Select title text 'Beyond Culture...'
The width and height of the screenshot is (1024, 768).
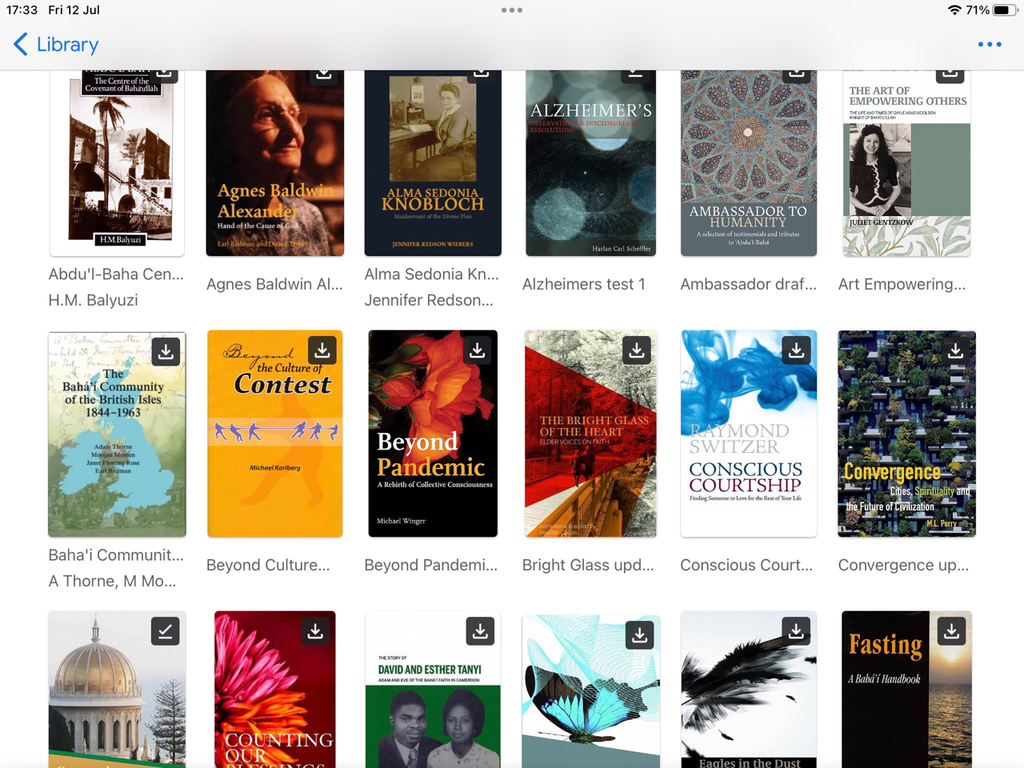pos(268,565)
